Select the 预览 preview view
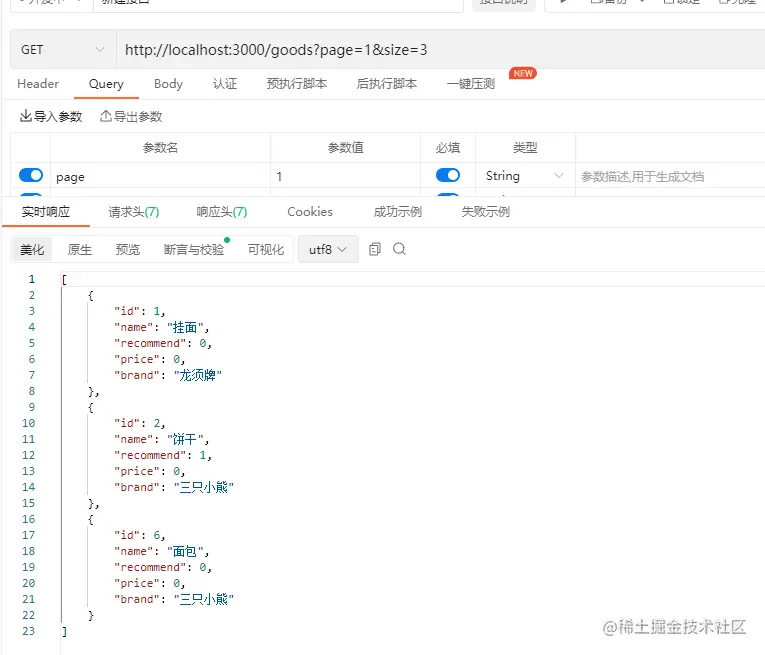The height and width of the screenshot is (655, 765). point(128,250)
